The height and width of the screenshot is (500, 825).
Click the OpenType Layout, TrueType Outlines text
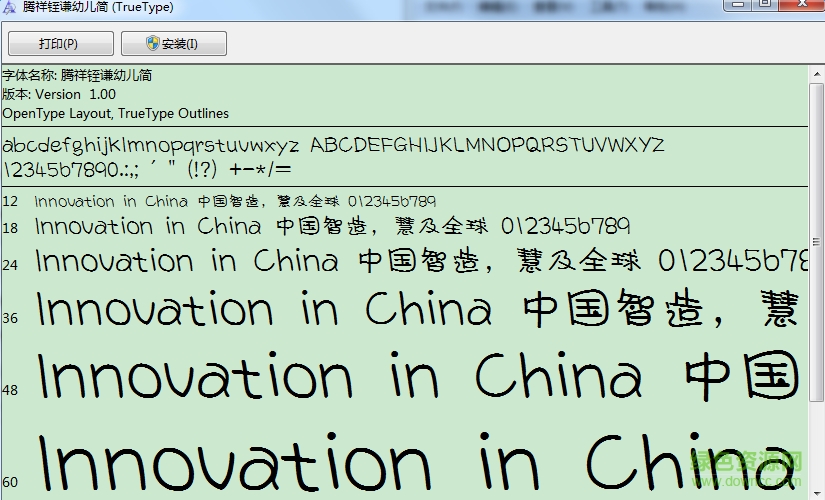115,113
